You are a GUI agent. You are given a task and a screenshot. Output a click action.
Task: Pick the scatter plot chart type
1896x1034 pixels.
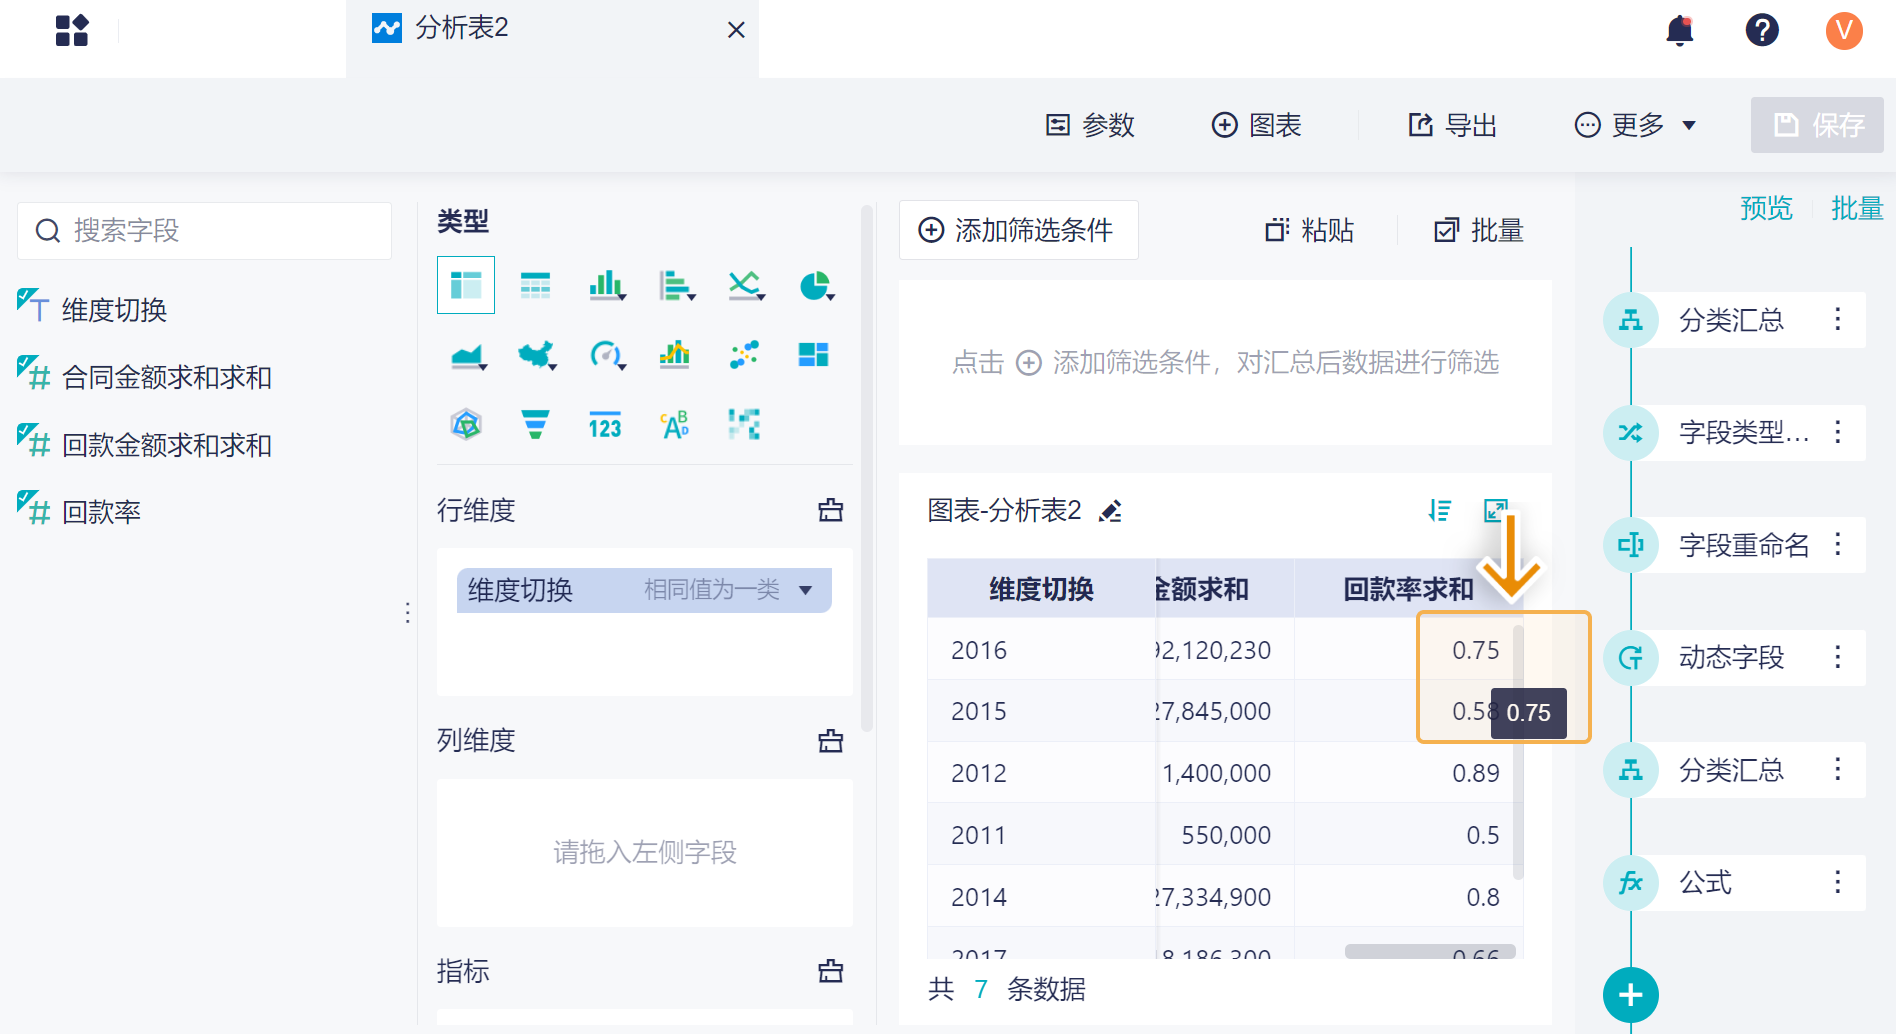tap(744, 355)
